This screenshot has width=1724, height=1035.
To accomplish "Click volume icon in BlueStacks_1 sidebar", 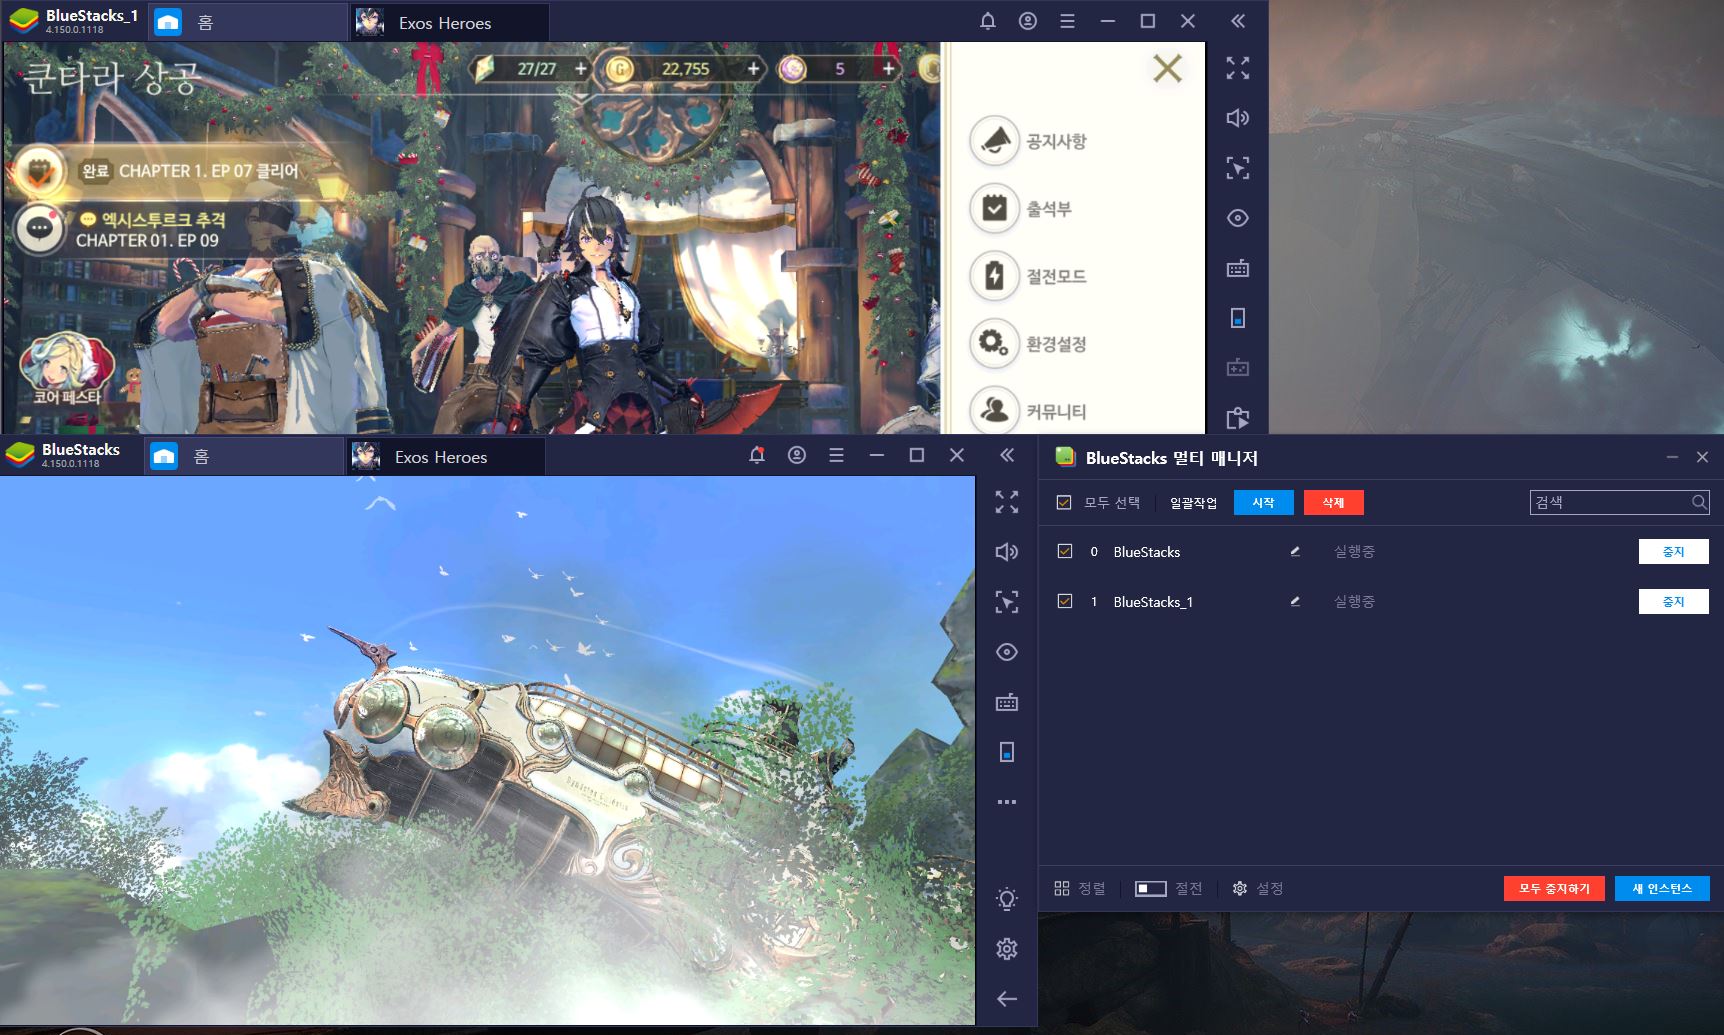I will click(1238, 118).
